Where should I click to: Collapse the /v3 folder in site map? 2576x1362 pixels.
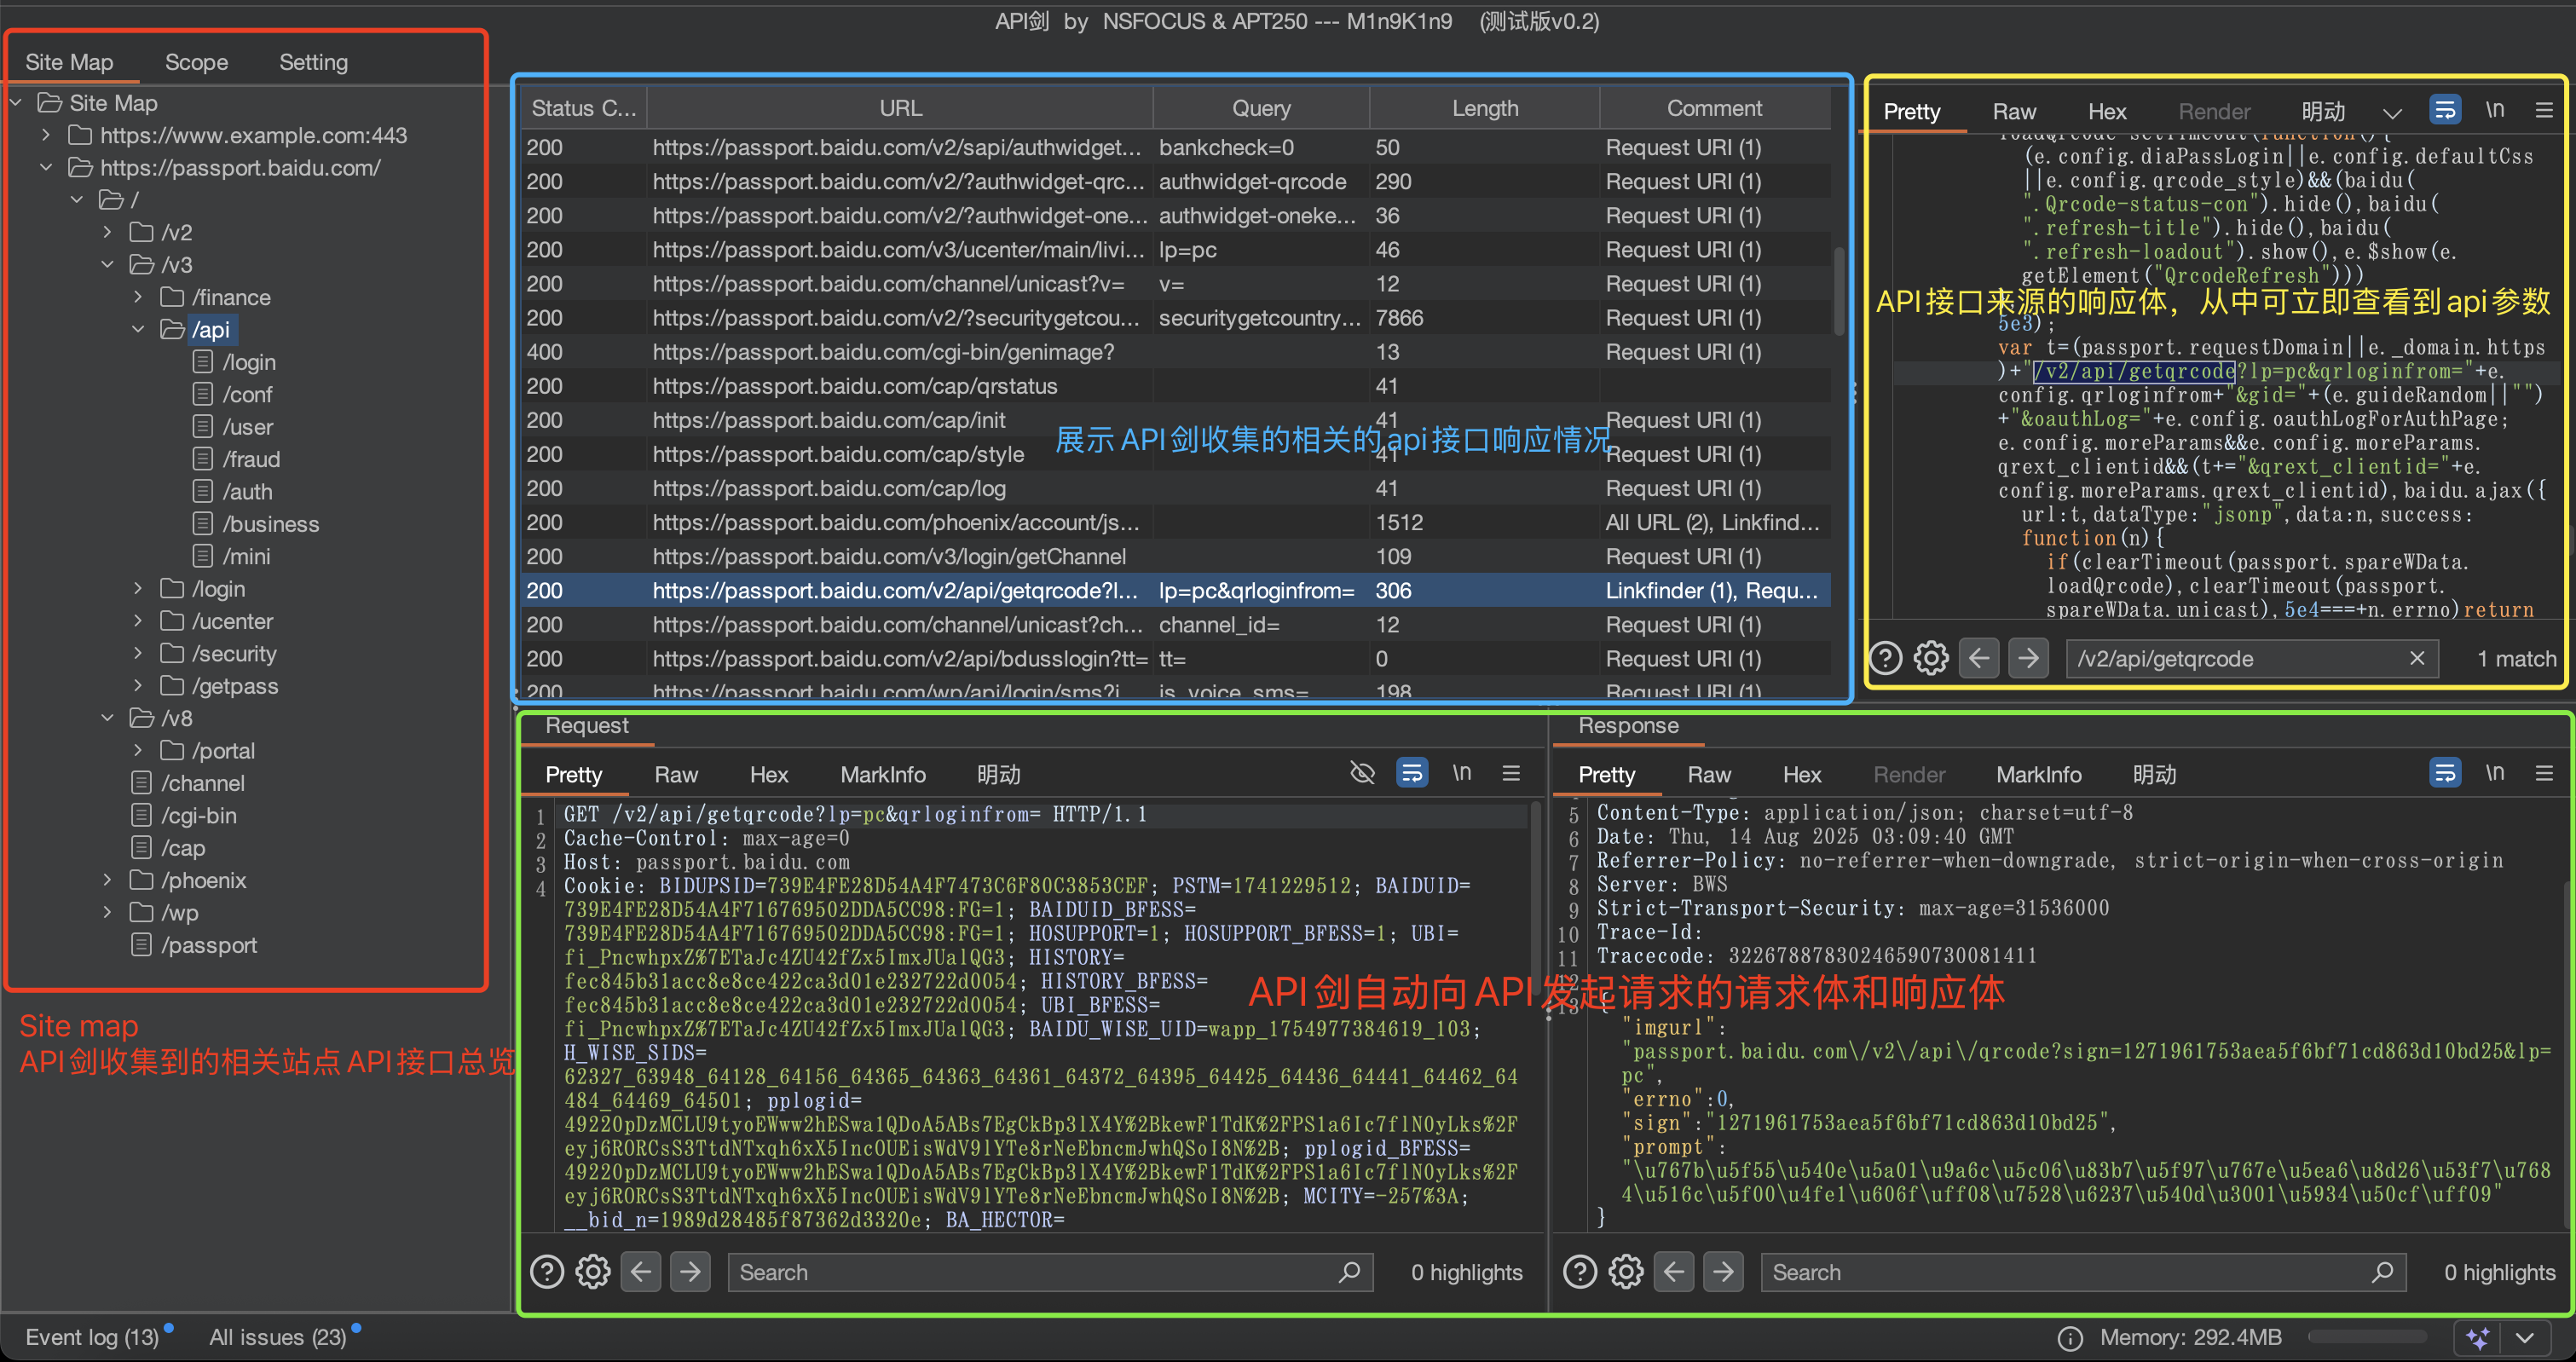point(108,265)
